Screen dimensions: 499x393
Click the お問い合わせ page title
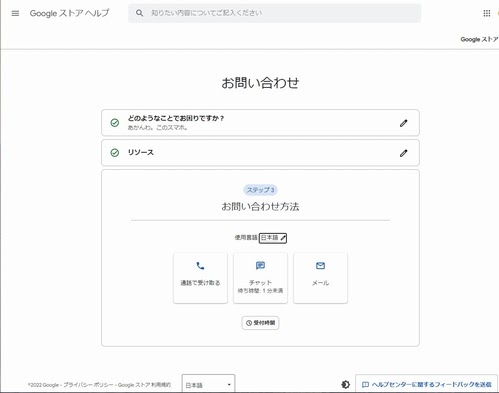pos(260,83)
